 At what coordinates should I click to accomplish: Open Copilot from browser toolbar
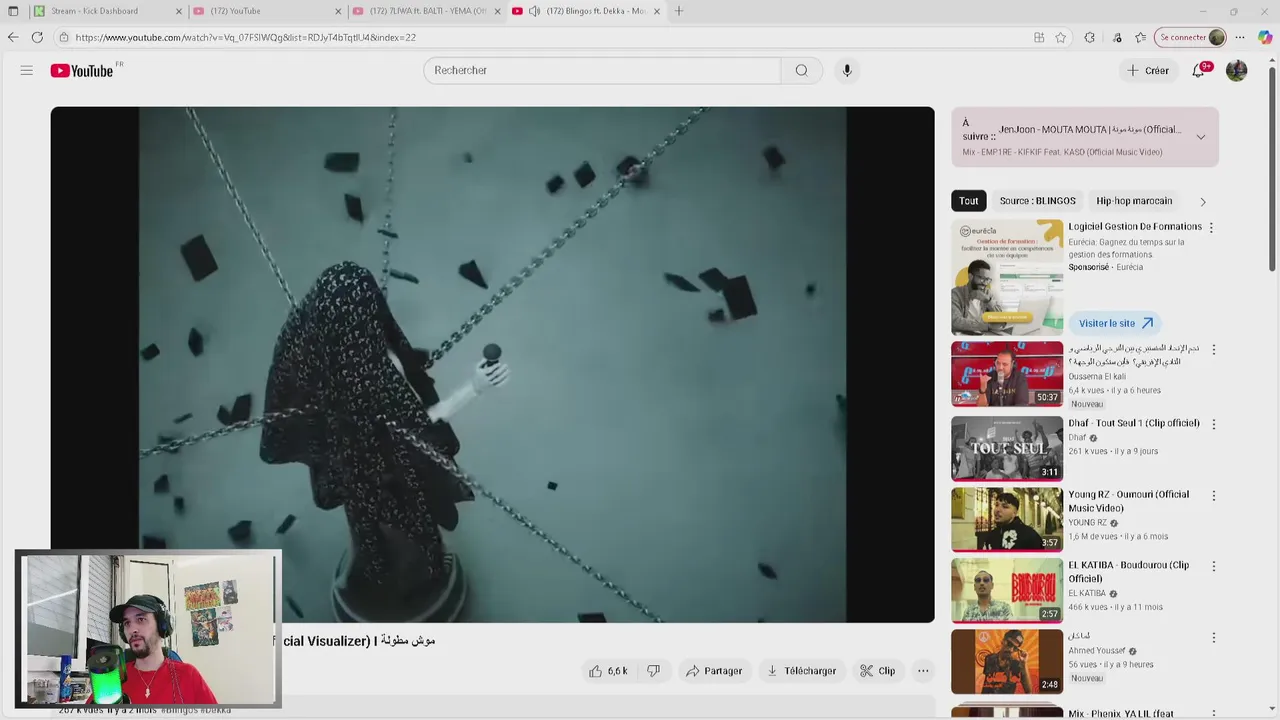(x=1265, y=37)
